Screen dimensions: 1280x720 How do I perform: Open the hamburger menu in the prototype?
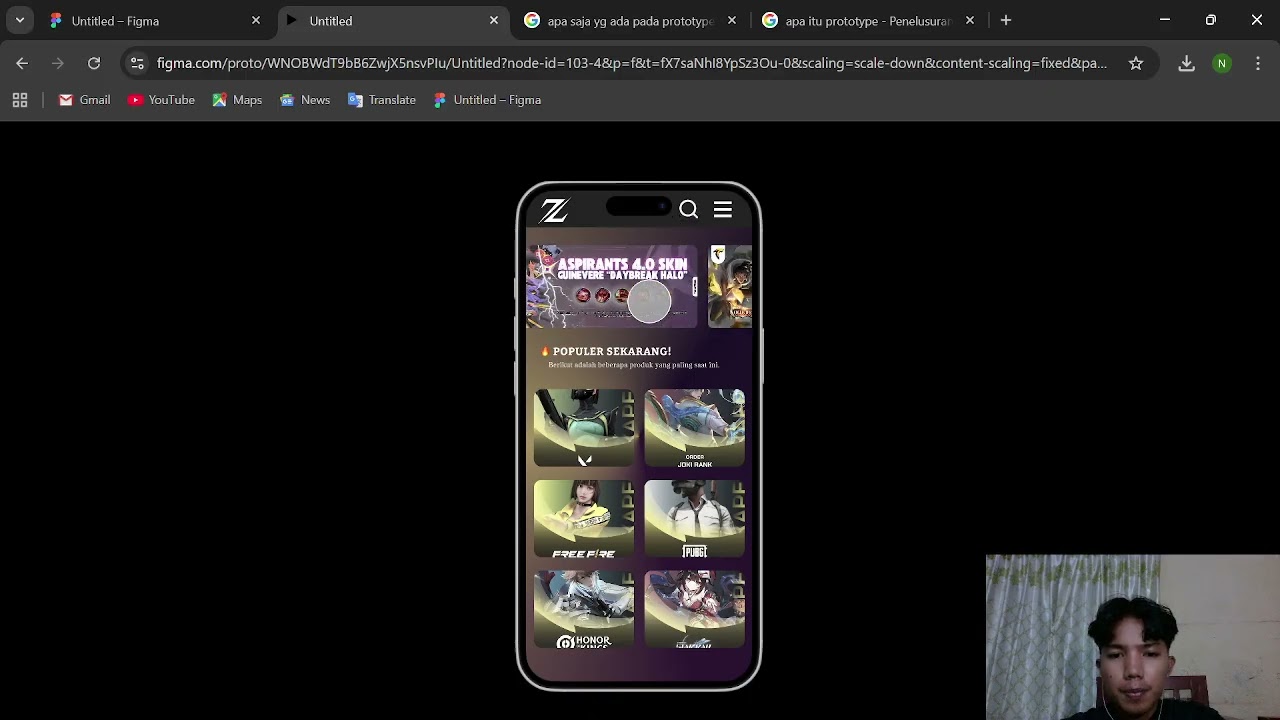723,209
